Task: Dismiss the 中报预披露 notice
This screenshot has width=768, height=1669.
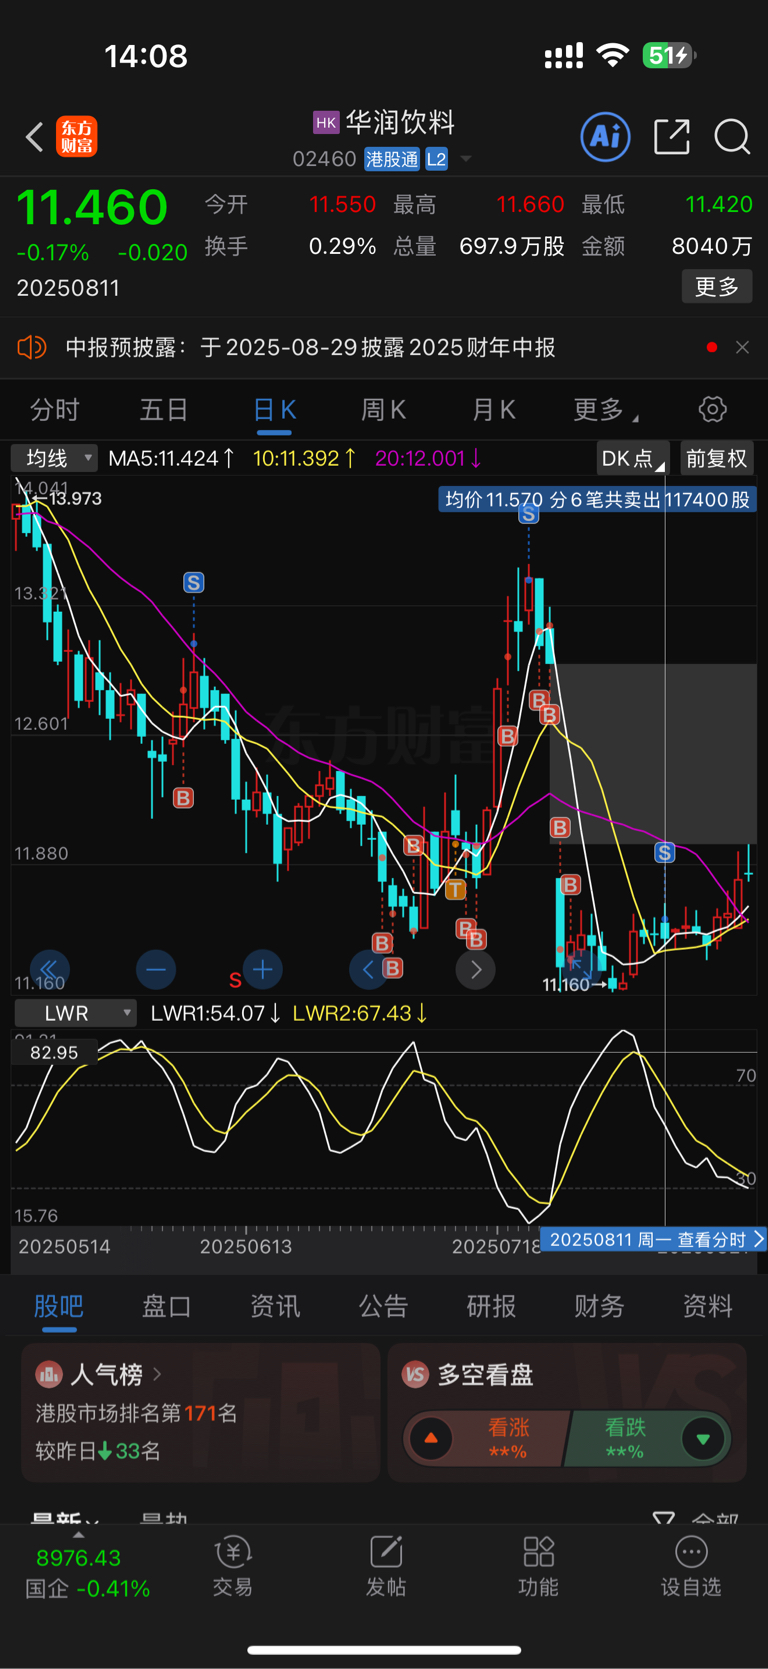Action: [x=742, y=347]
